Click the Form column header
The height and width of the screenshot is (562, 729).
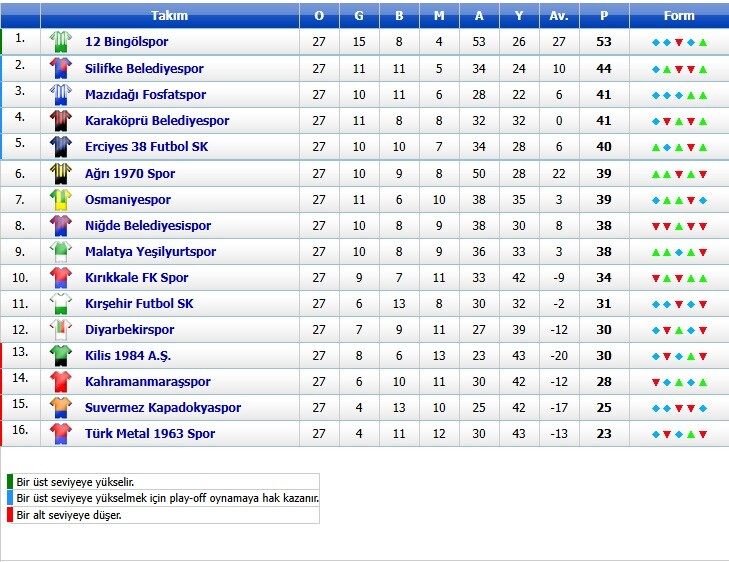click(679, 16)
